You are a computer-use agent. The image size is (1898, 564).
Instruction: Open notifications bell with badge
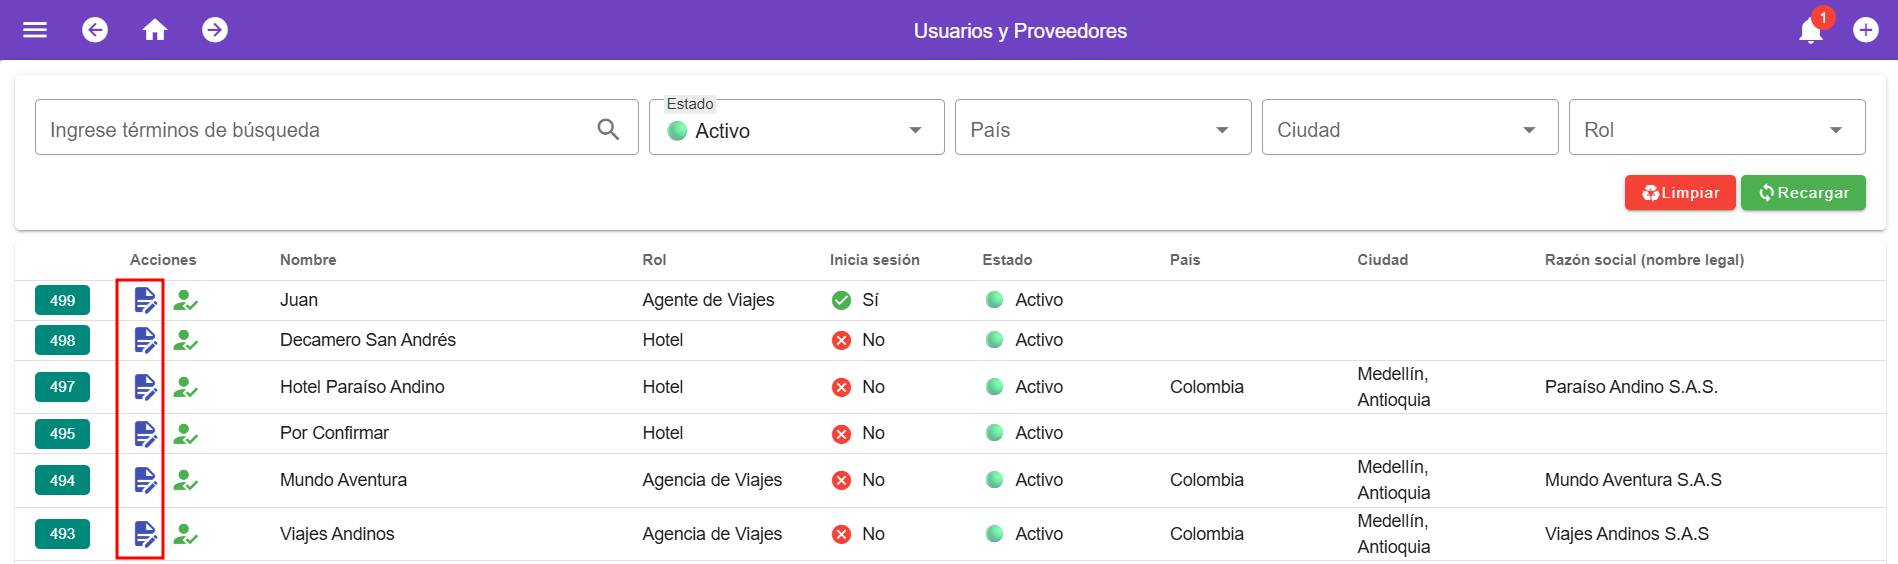[1810, 31]
